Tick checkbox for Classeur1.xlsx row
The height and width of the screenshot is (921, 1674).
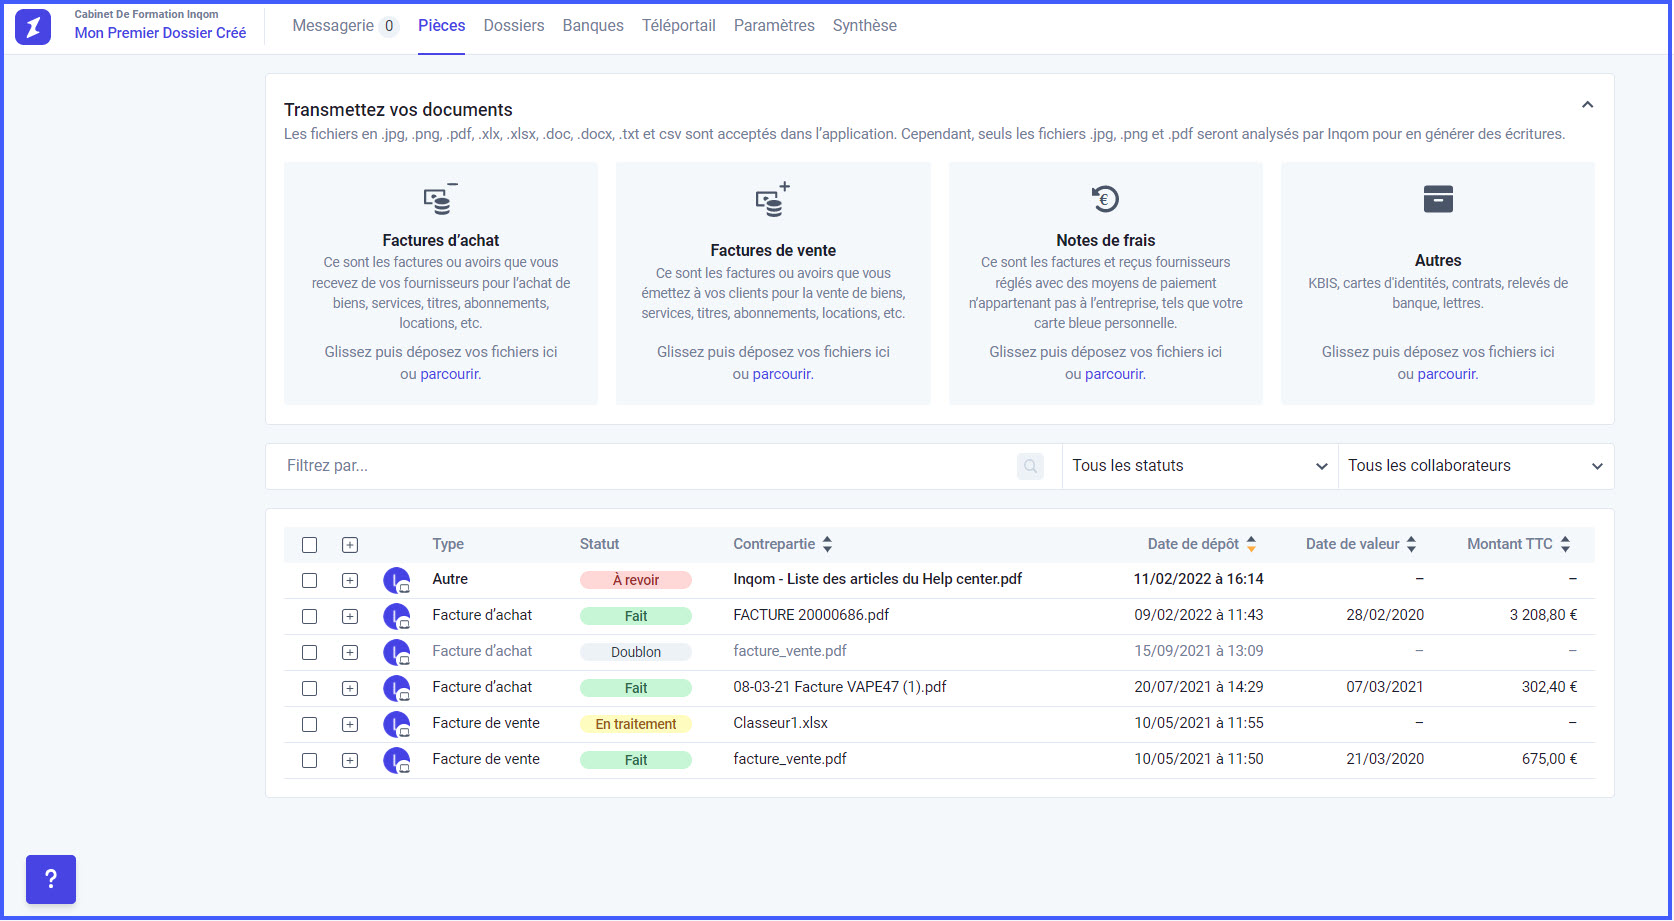[310, 724]
